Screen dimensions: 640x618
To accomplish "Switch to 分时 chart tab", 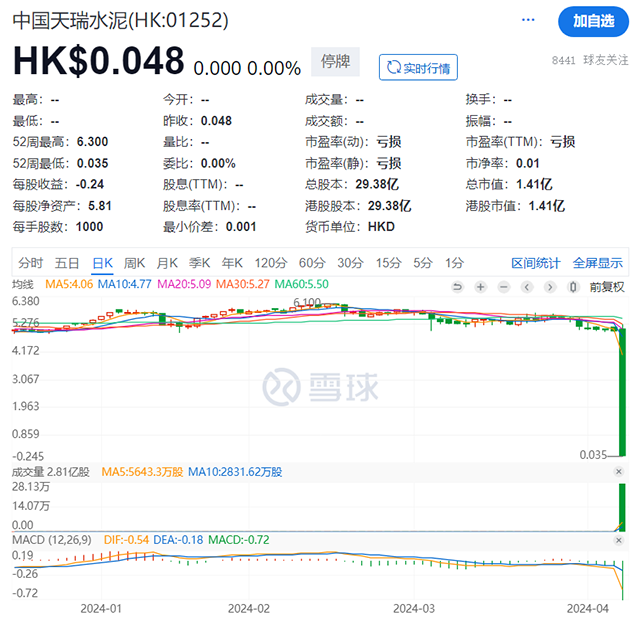I will 31,263.
